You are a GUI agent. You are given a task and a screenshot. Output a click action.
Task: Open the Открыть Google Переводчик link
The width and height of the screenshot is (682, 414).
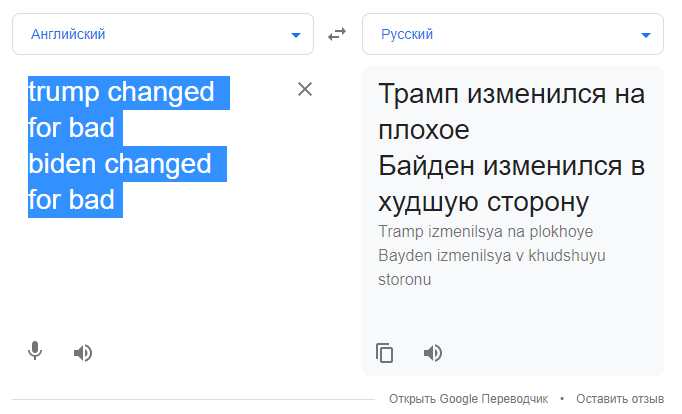coord(469,399)
